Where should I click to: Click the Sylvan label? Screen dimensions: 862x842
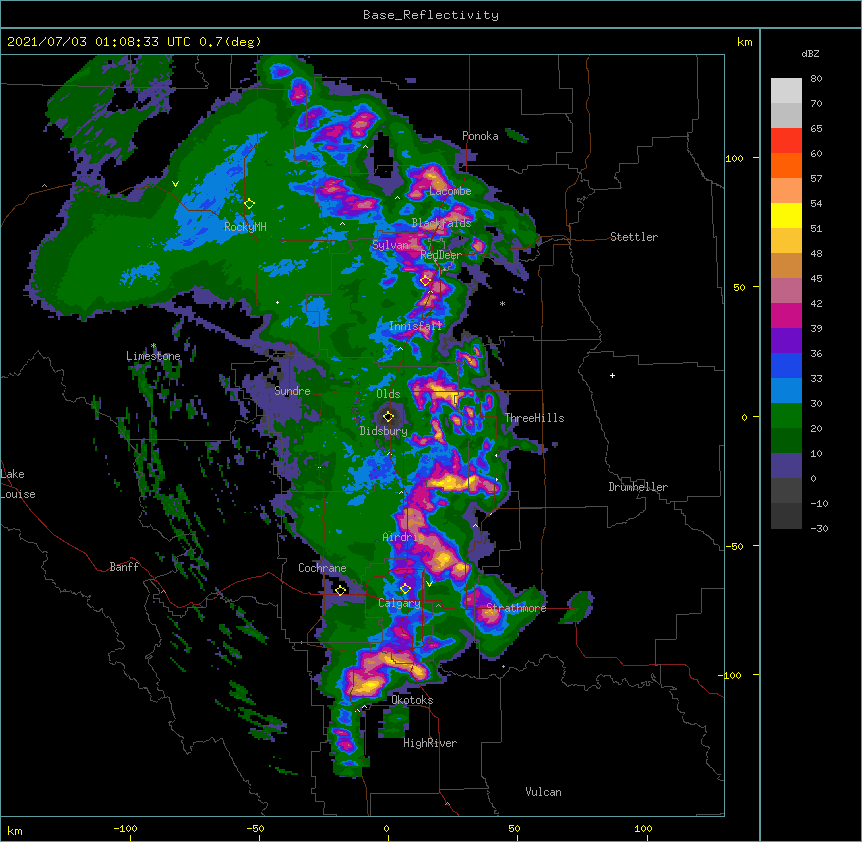(x=390, y=245)
